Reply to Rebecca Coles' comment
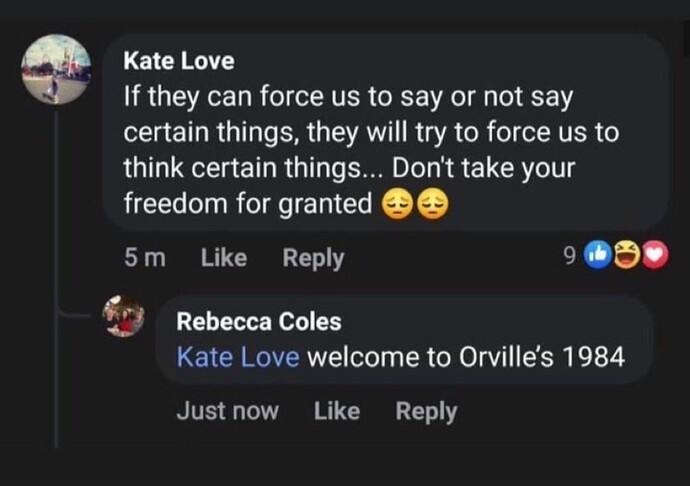 point(426,412)
